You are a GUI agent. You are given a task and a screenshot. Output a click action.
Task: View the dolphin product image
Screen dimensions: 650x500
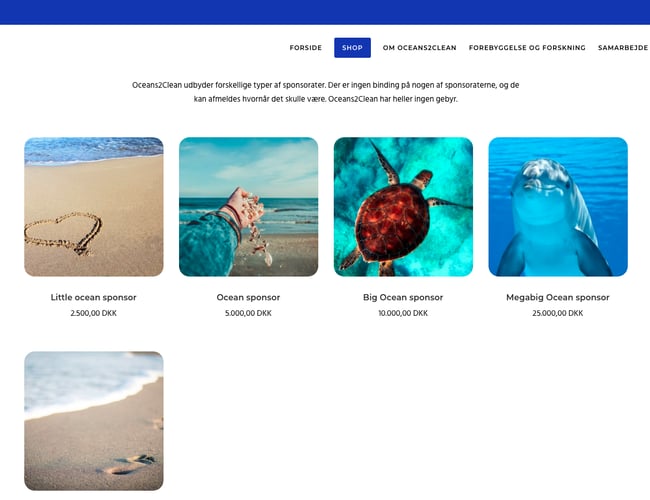[x=558, y=207]
